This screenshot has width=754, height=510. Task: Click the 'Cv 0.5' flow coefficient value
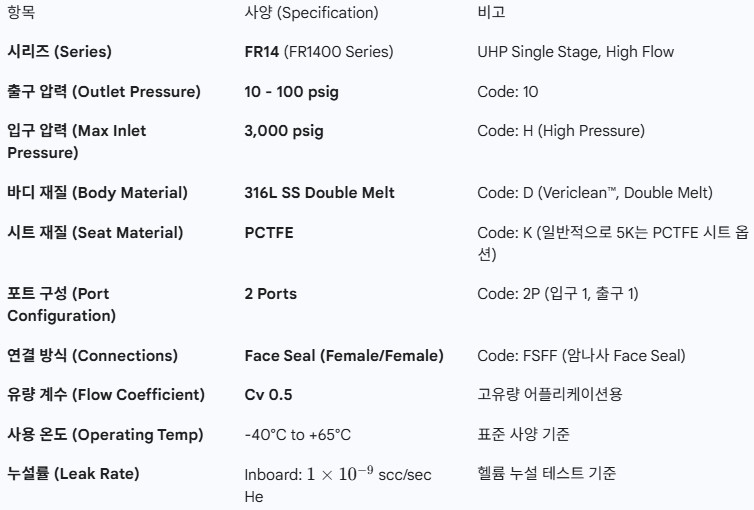click(268, 395)
